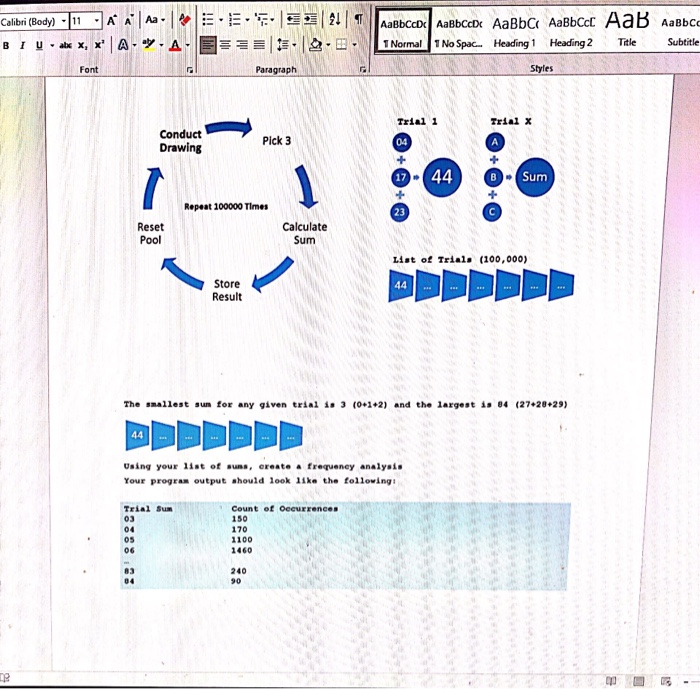
Task: Apply Heading 1 style
Action: point(515,31)
